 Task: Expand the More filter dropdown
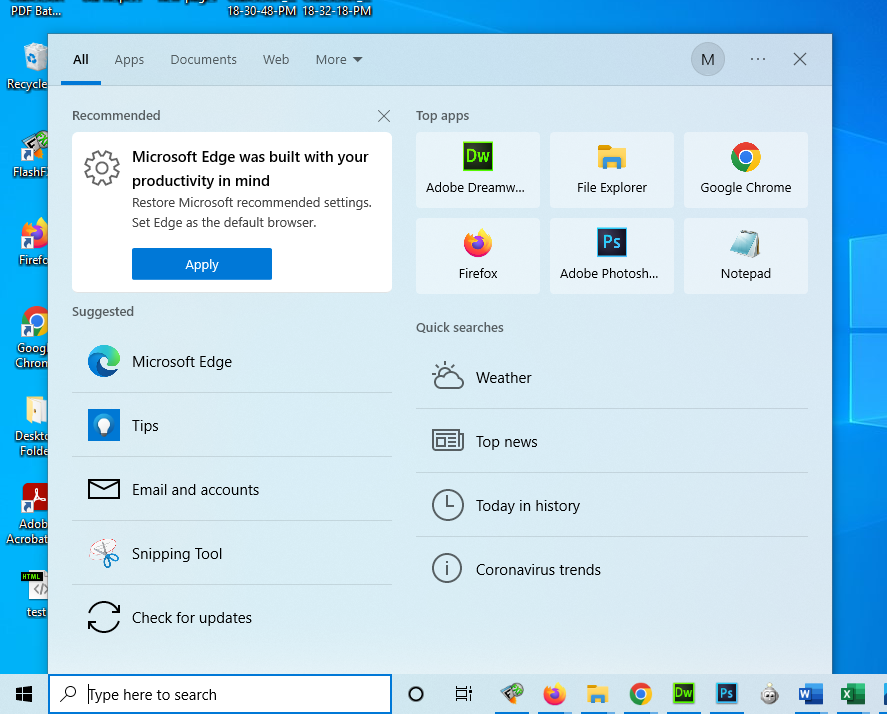339,59
